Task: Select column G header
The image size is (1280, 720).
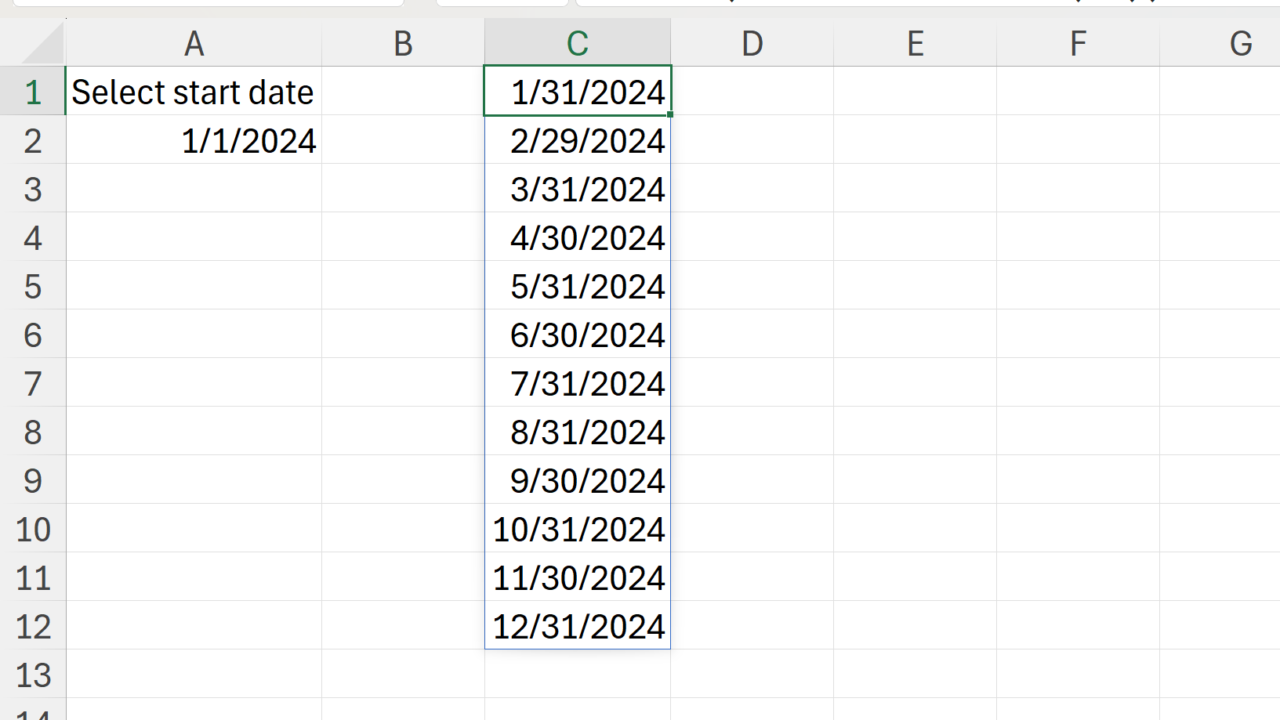Action: pyautogui.click(x=1240, y=44)
